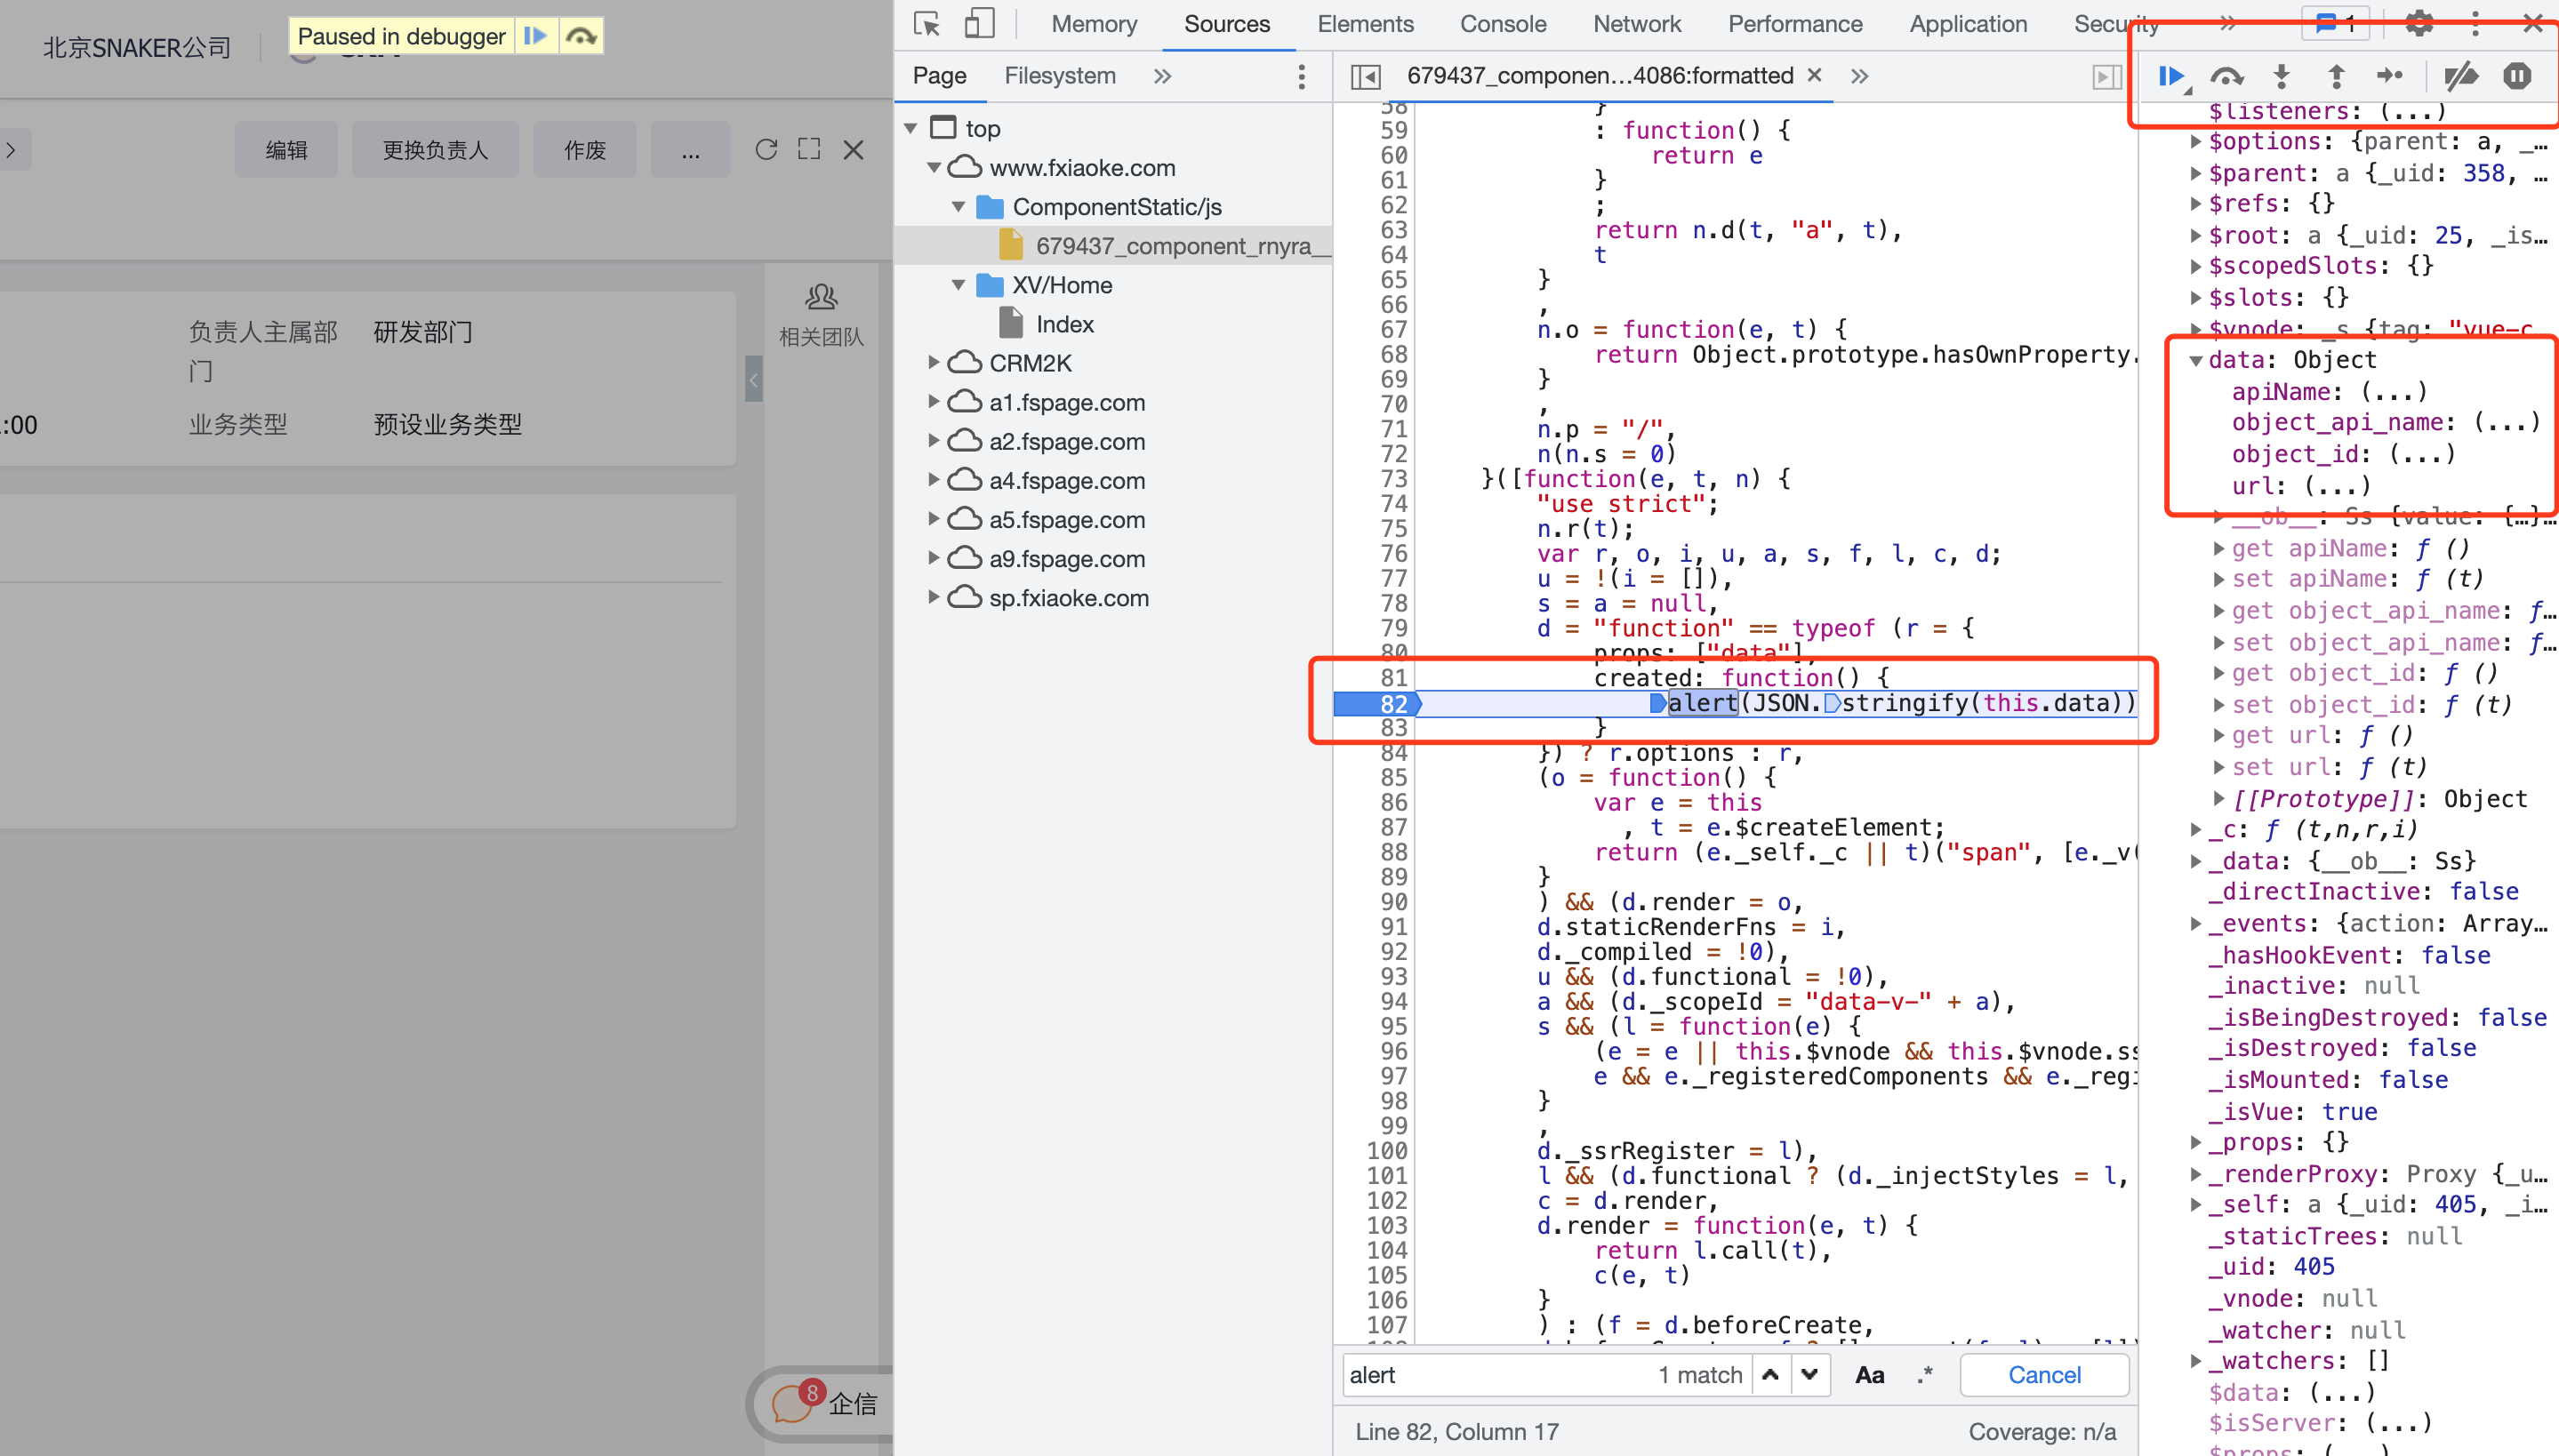Expand the CRM2K domain node
The image size is (2559, 1456).
point(933,363)
